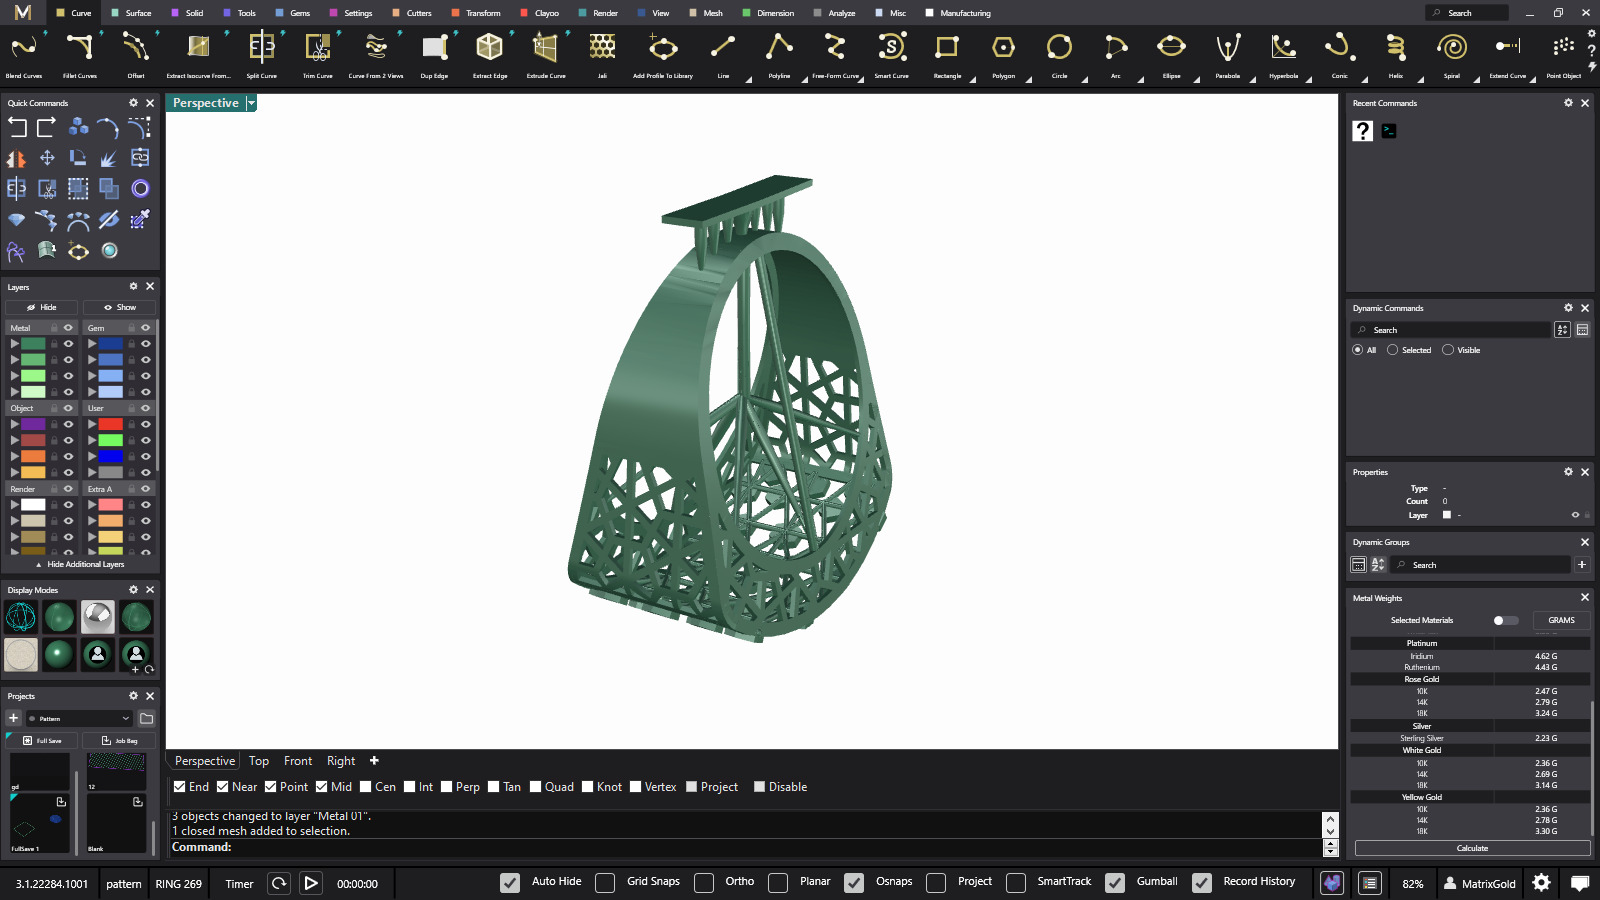Toggle the Selected Materials switch
This screenshot has width=1600, height=900.
tap(1505, 620)
